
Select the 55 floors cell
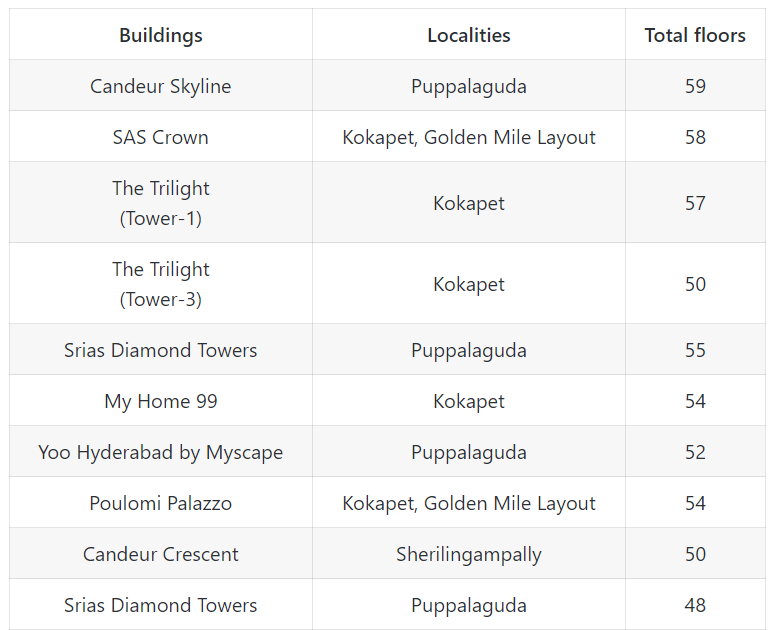click(695, 350)
